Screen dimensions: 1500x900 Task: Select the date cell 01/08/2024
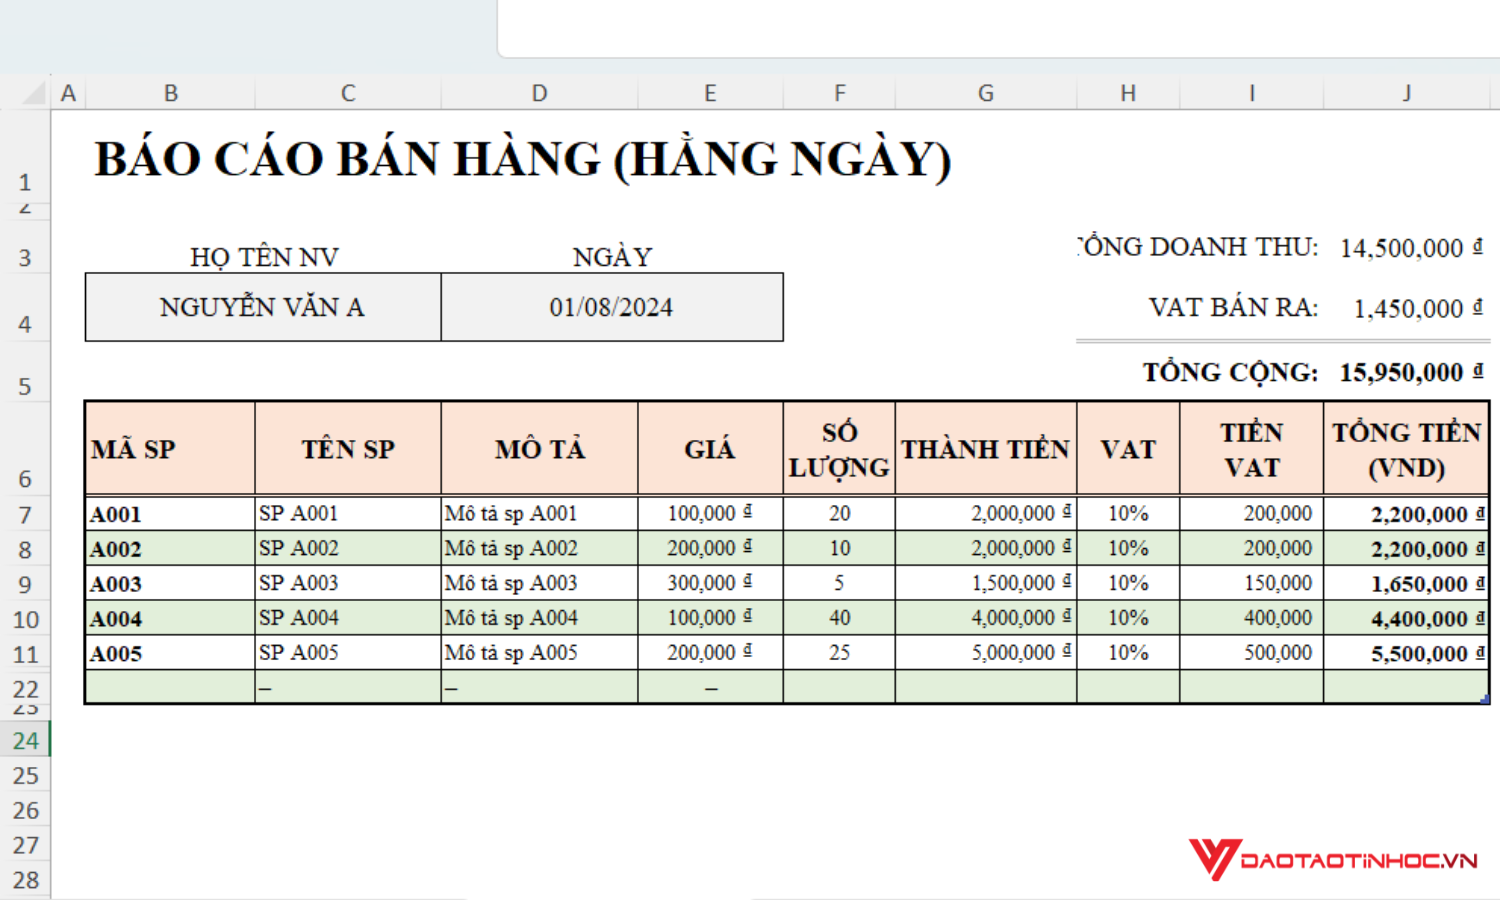pos(612,307)
